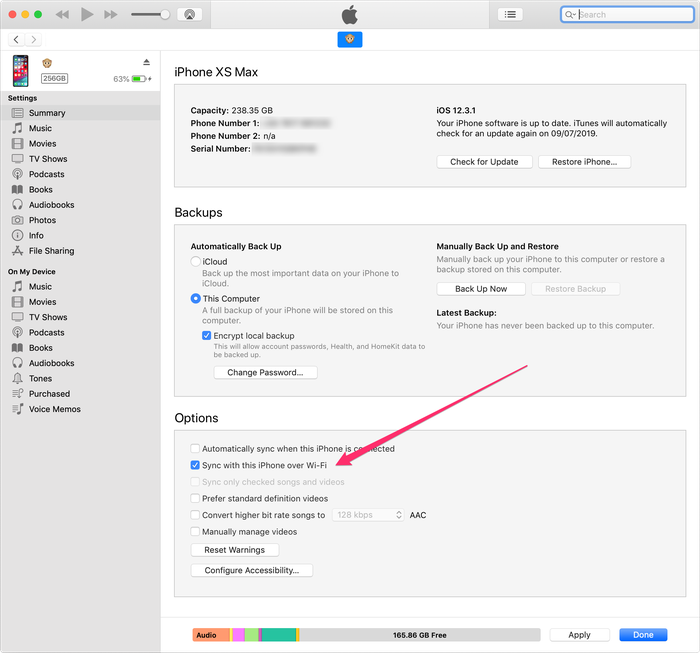
Task: Click Check for Update button
Action: [x=484, y=162]
